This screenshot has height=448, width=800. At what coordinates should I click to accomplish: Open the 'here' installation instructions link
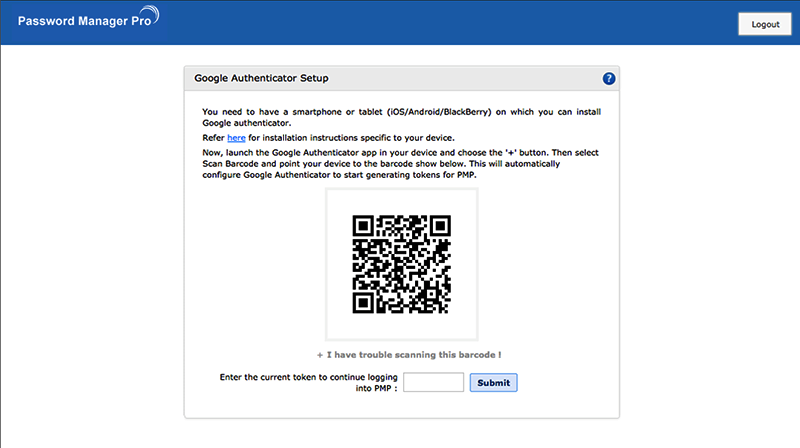(236, 138)
